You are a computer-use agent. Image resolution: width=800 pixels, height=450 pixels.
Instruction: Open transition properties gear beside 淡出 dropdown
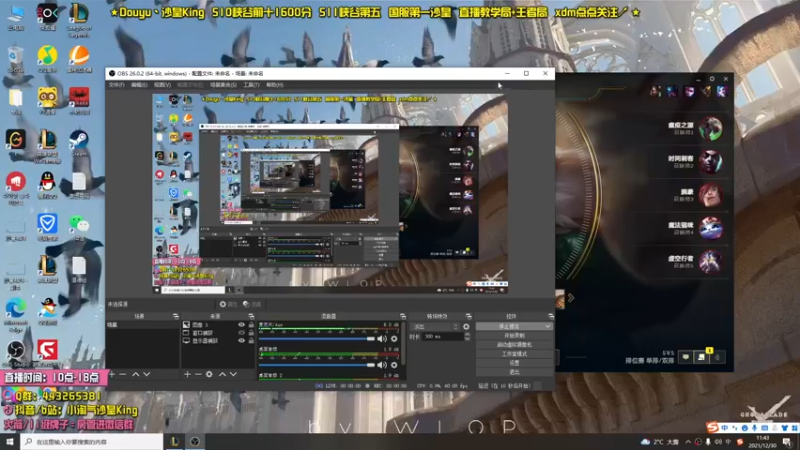466,327
